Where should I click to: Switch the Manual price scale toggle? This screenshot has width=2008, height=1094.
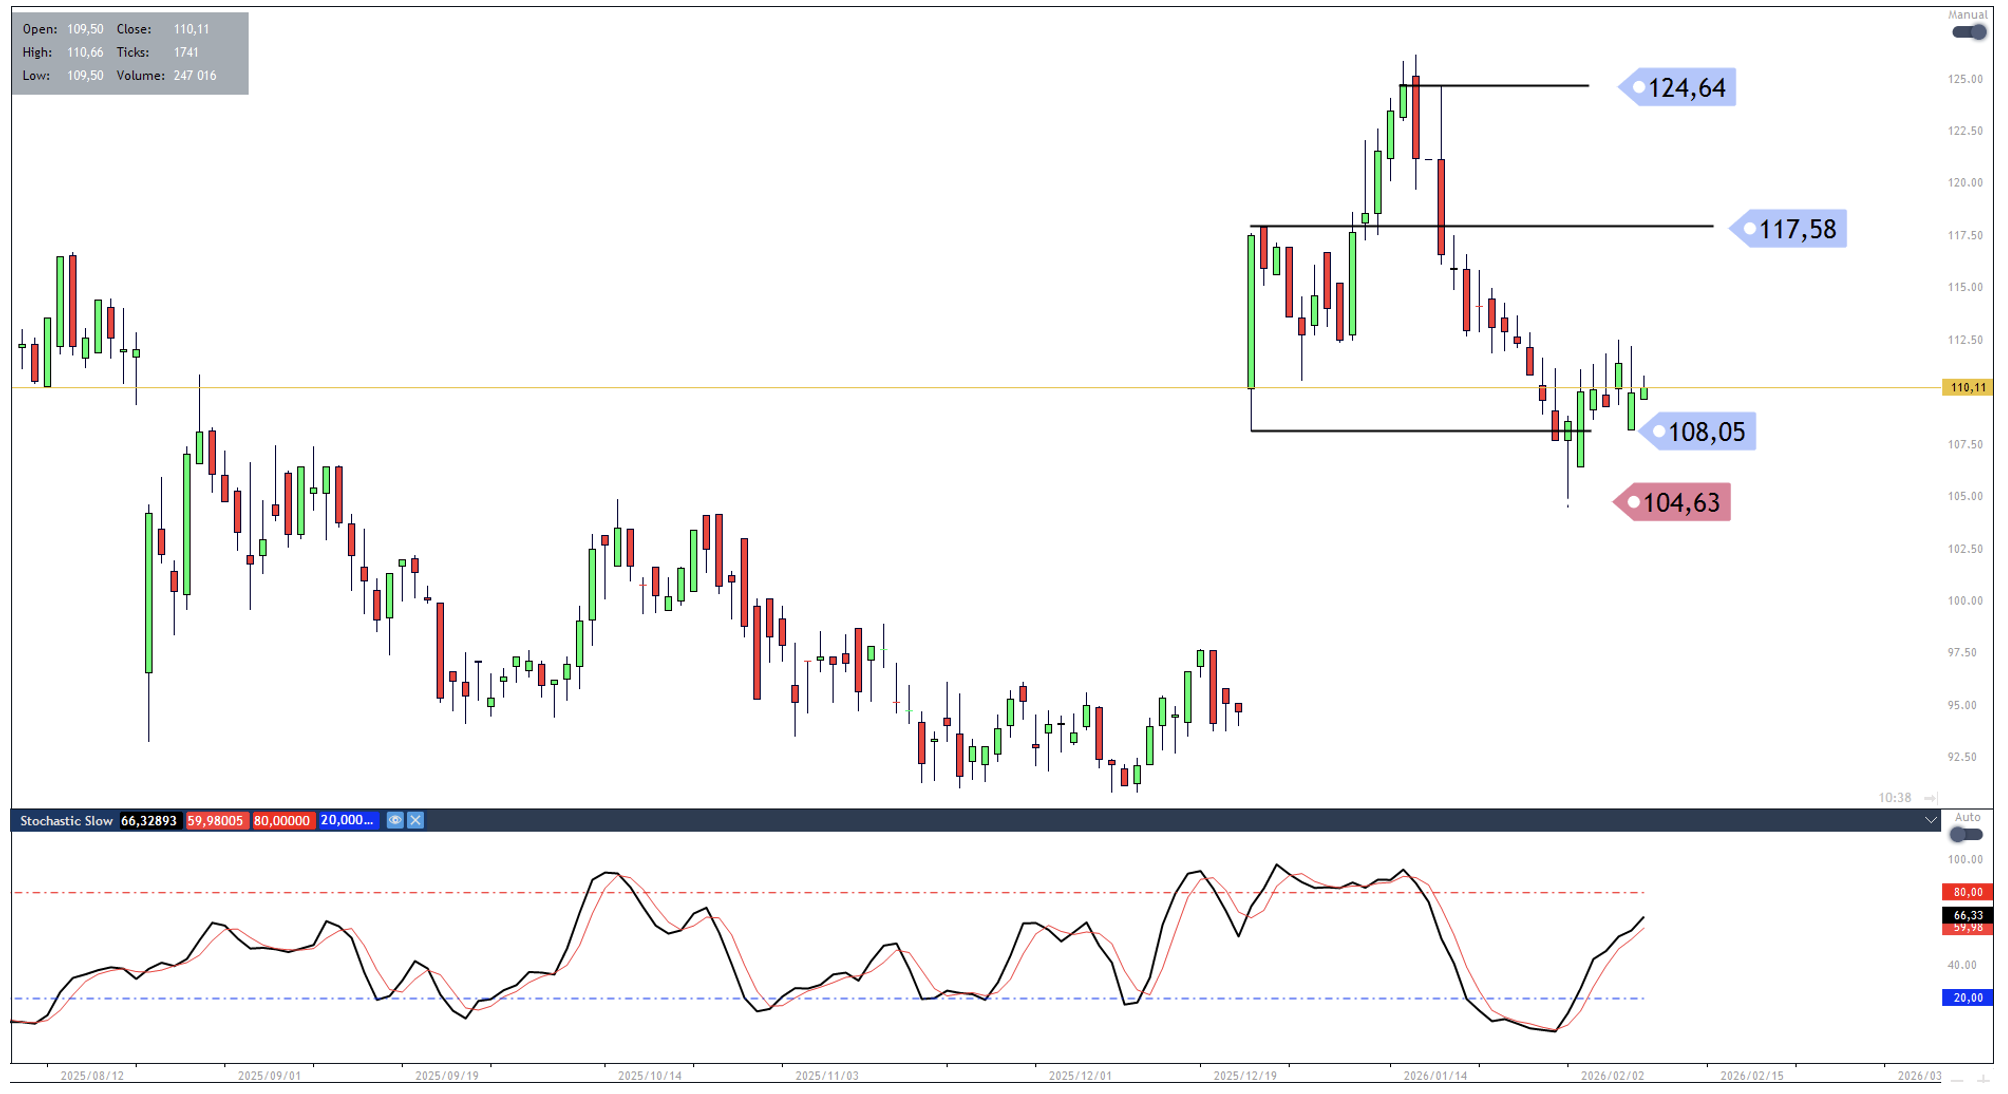[1969, 32]
